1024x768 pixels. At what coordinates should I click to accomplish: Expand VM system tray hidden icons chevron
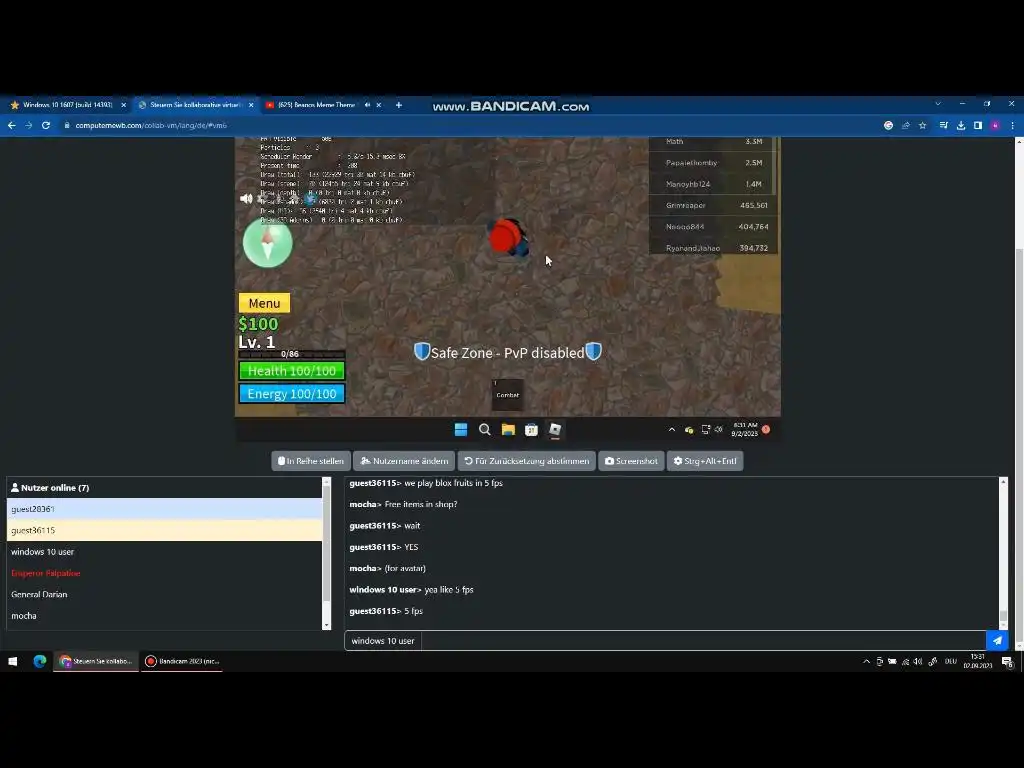pyautogui.click(x=671, y=429)
